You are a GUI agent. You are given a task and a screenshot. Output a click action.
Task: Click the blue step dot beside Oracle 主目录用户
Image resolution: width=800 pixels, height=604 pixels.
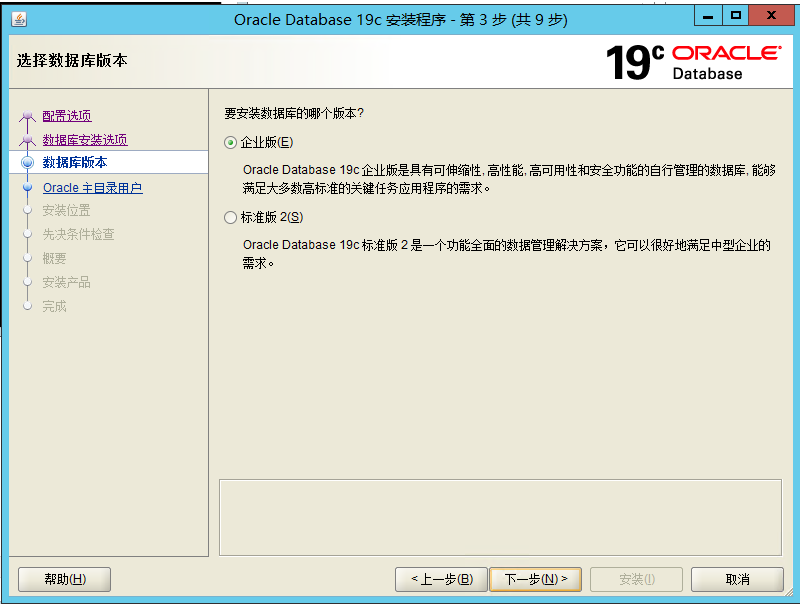pyautogui.click(x=28, y=186)
